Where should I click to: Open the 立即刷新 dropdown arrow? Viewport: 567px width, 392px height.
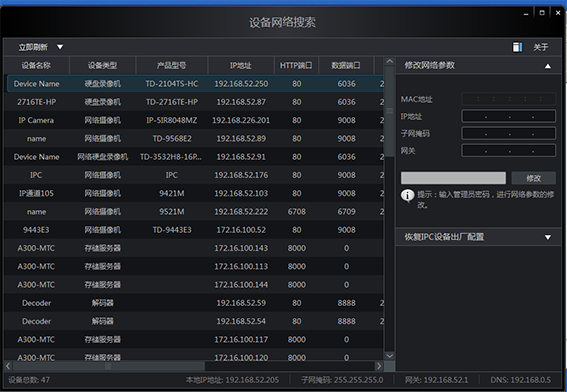60,47
